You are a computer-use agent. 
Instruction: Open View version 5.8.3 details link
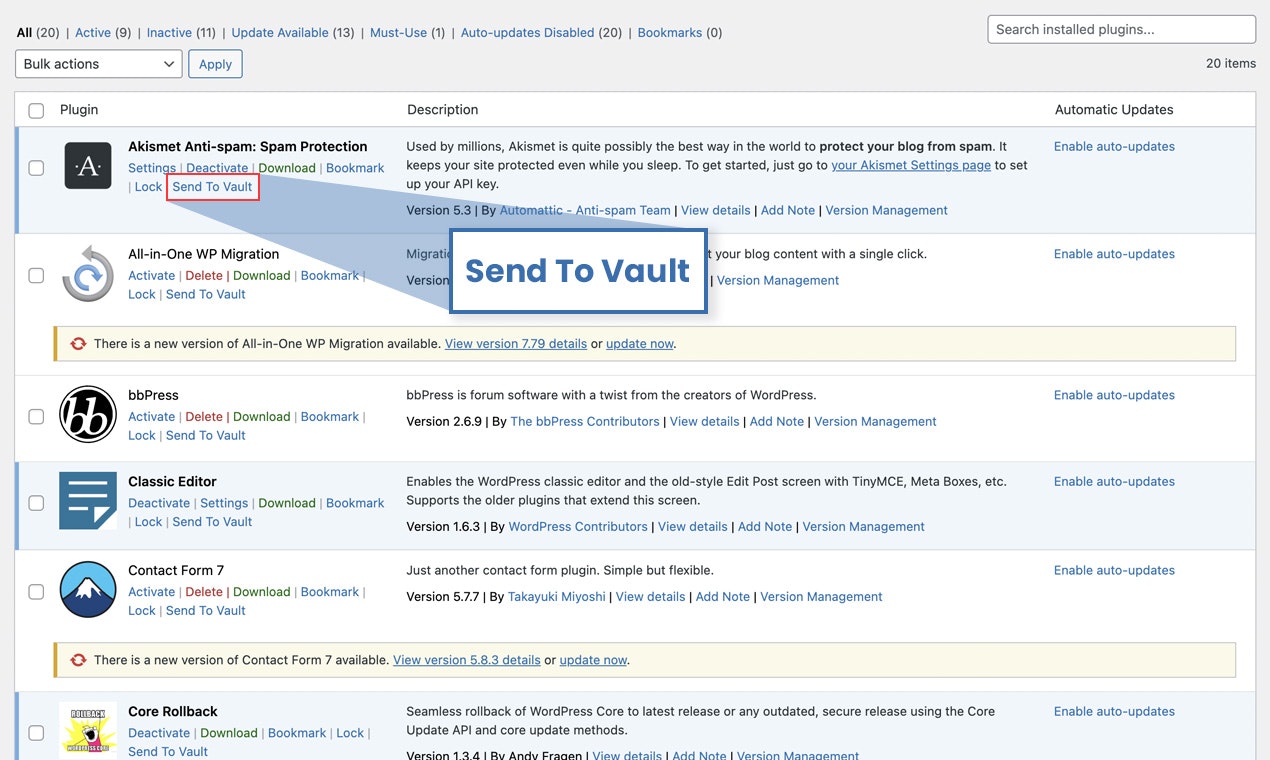467,660
